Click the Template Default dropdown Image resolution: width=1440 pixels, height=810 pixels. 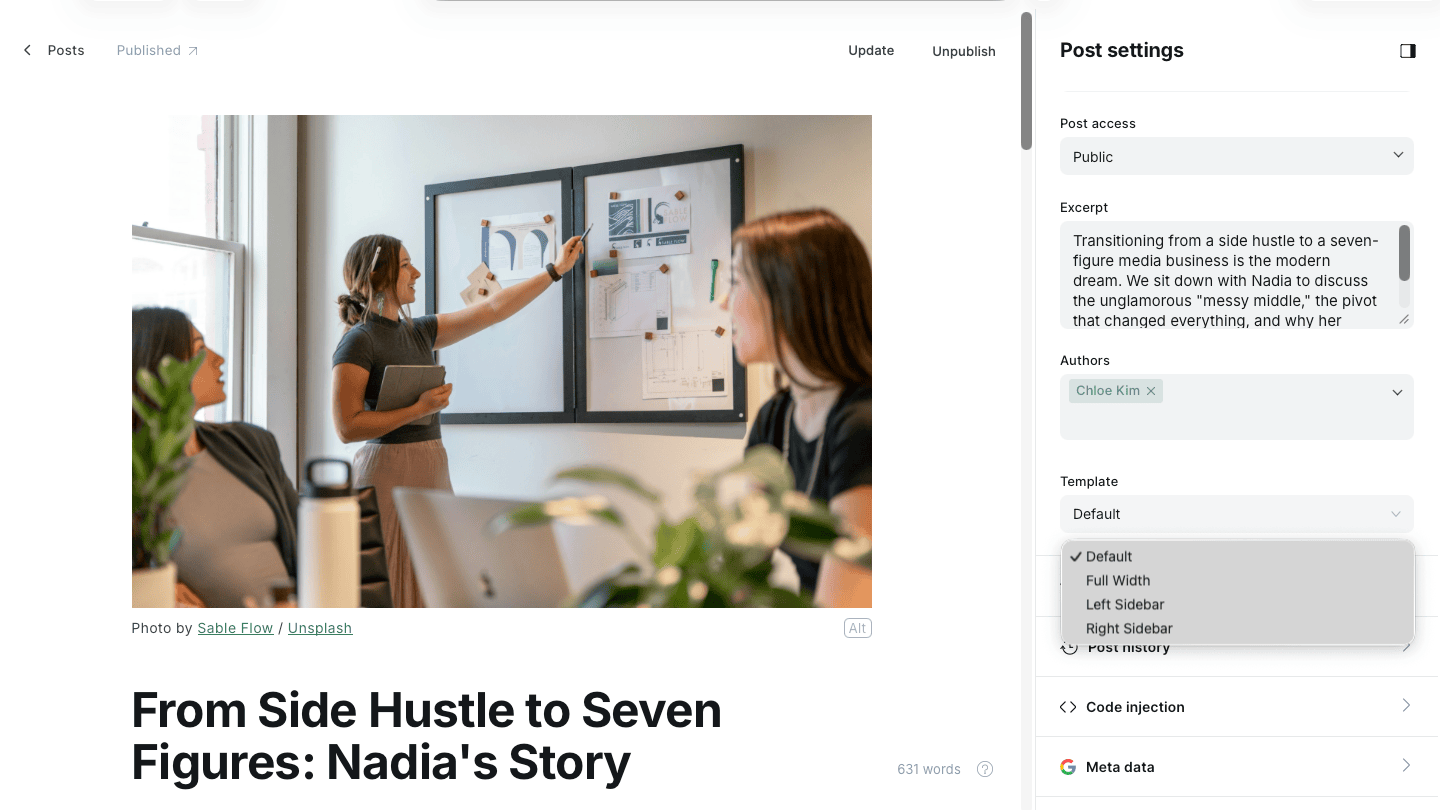[1237, 514]
